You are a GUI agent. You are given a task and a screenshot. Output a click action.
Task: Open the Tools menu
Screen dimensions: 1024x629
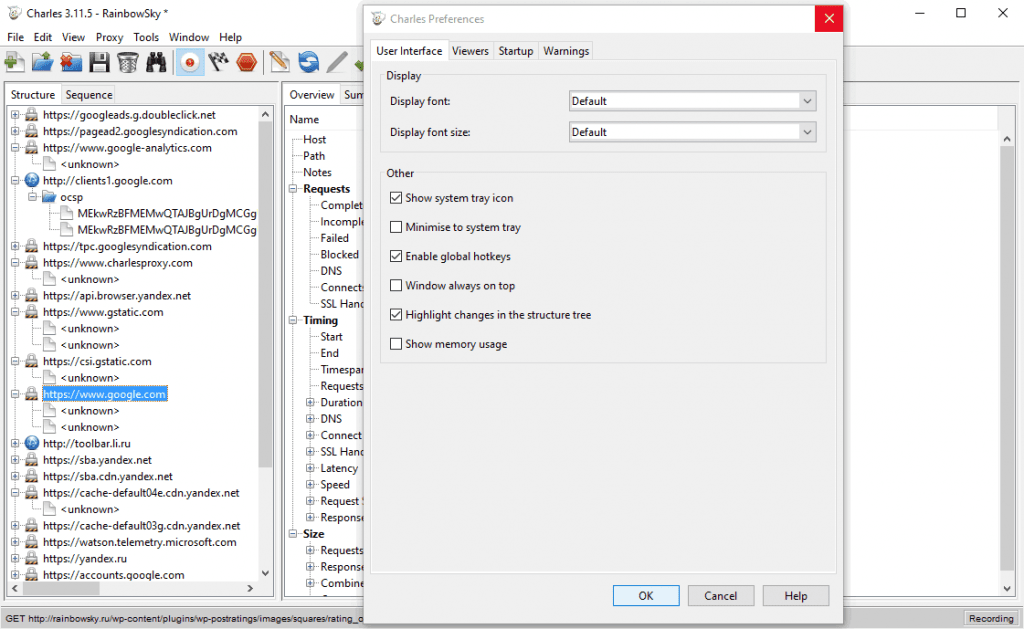[146, 37]
